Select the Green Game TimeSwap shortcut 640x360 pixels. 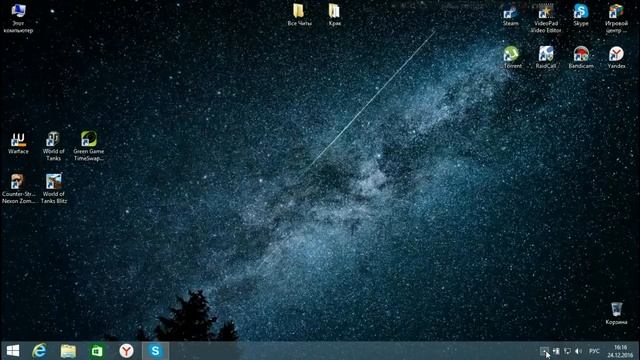click(x=89, y=146)
